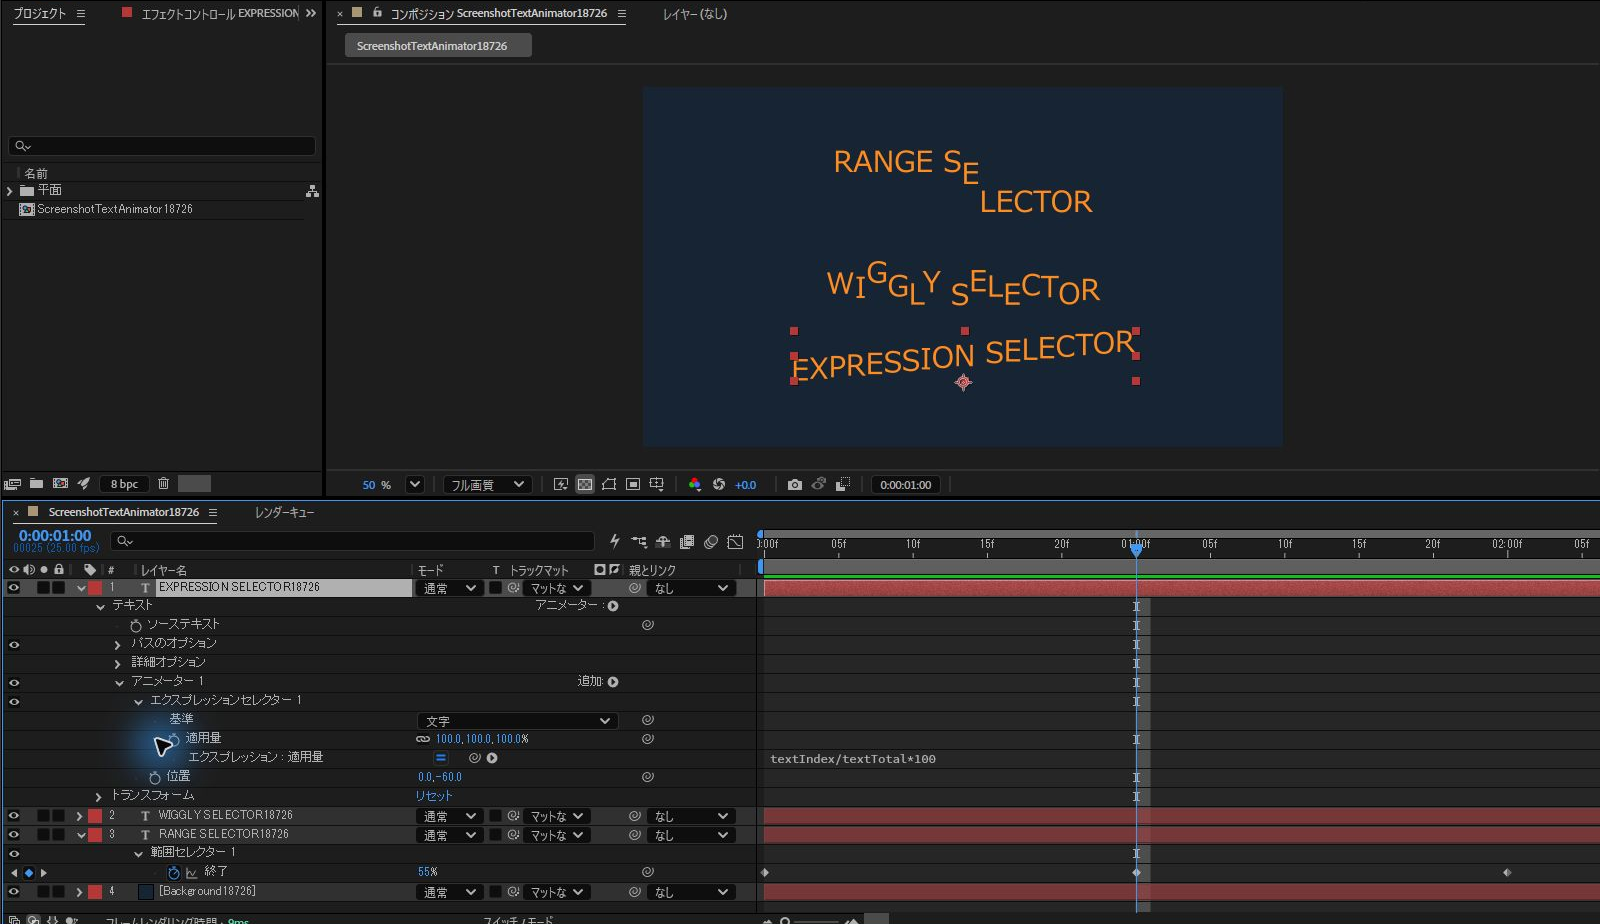Toggle stopwatch for 位置 property
This screenshot has width=1600, height=924.
(155, 777)
